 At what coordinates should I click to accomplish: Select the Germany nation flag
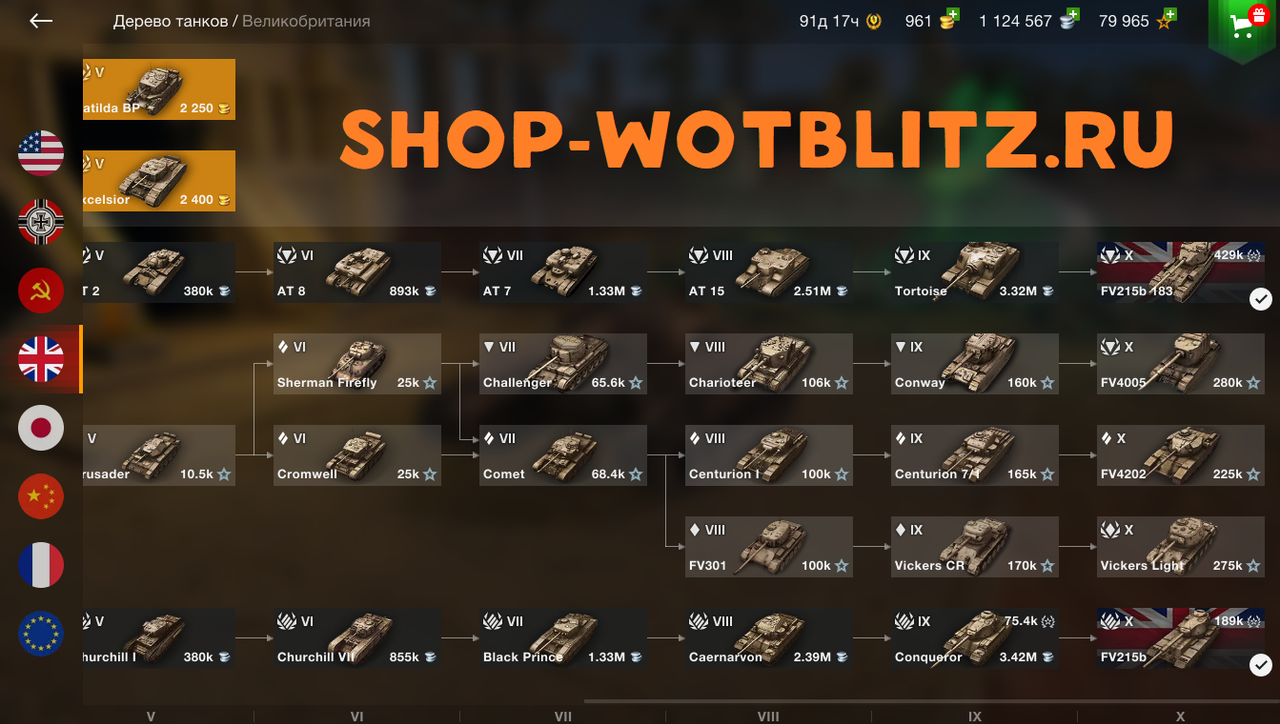41,222
